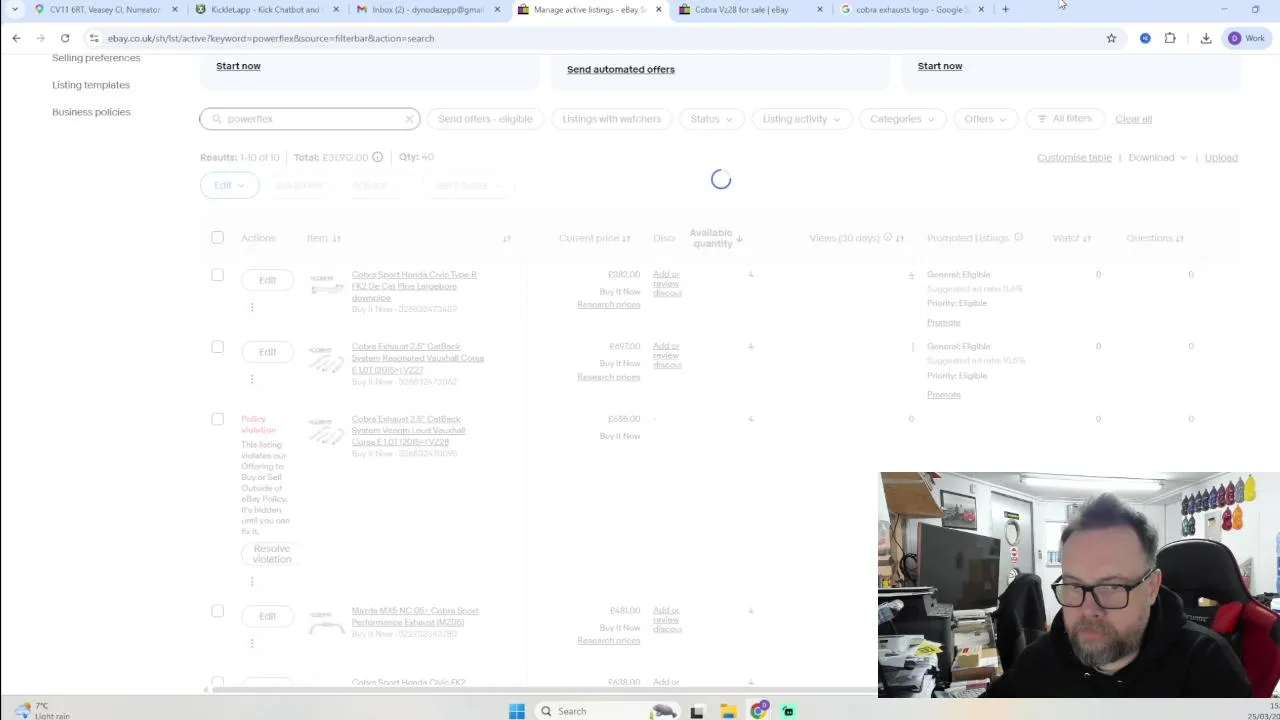
Task: Tick the select-all checkbox in the table header
Action: 217,238
